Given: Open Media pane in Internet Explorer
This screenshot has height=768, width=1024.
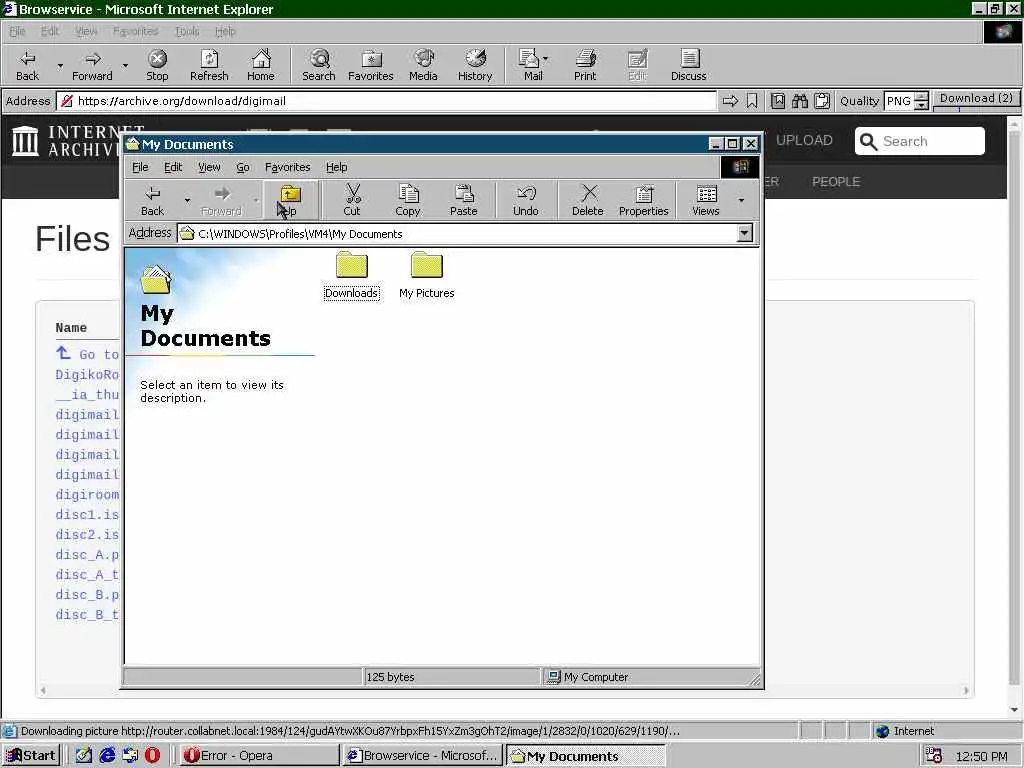Looking at the screenshot, I should click(423, 65).
